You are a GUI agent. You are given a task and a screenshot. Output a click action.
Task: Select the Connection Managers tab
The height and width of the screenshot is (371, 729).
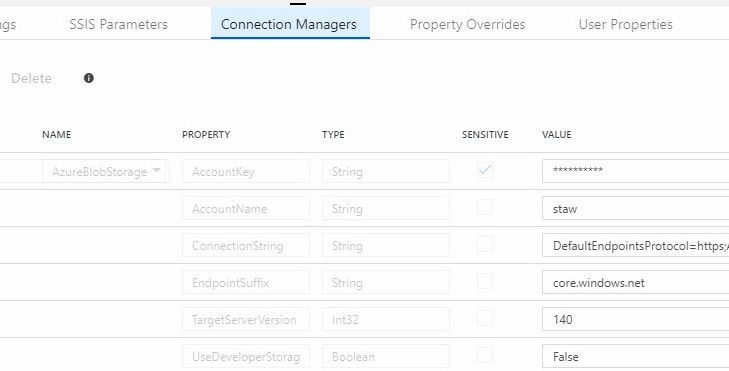pyautogui.click(x=290, y=23)
